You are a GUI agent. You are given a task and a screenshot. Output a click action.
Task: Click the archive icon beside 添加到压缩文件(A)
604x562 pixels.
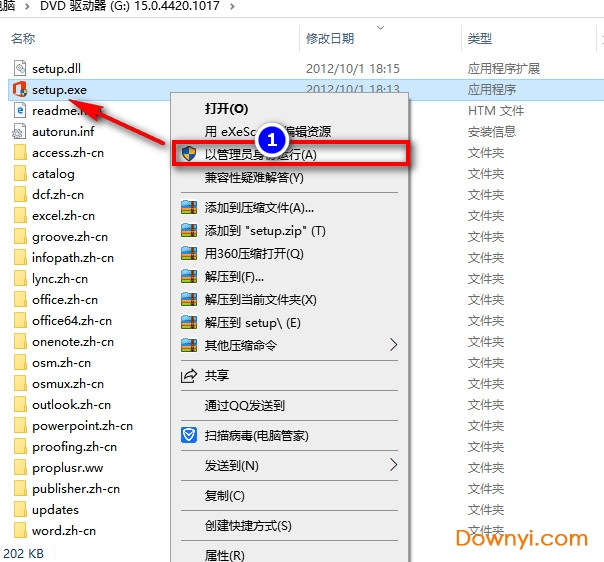coord(187,208)
